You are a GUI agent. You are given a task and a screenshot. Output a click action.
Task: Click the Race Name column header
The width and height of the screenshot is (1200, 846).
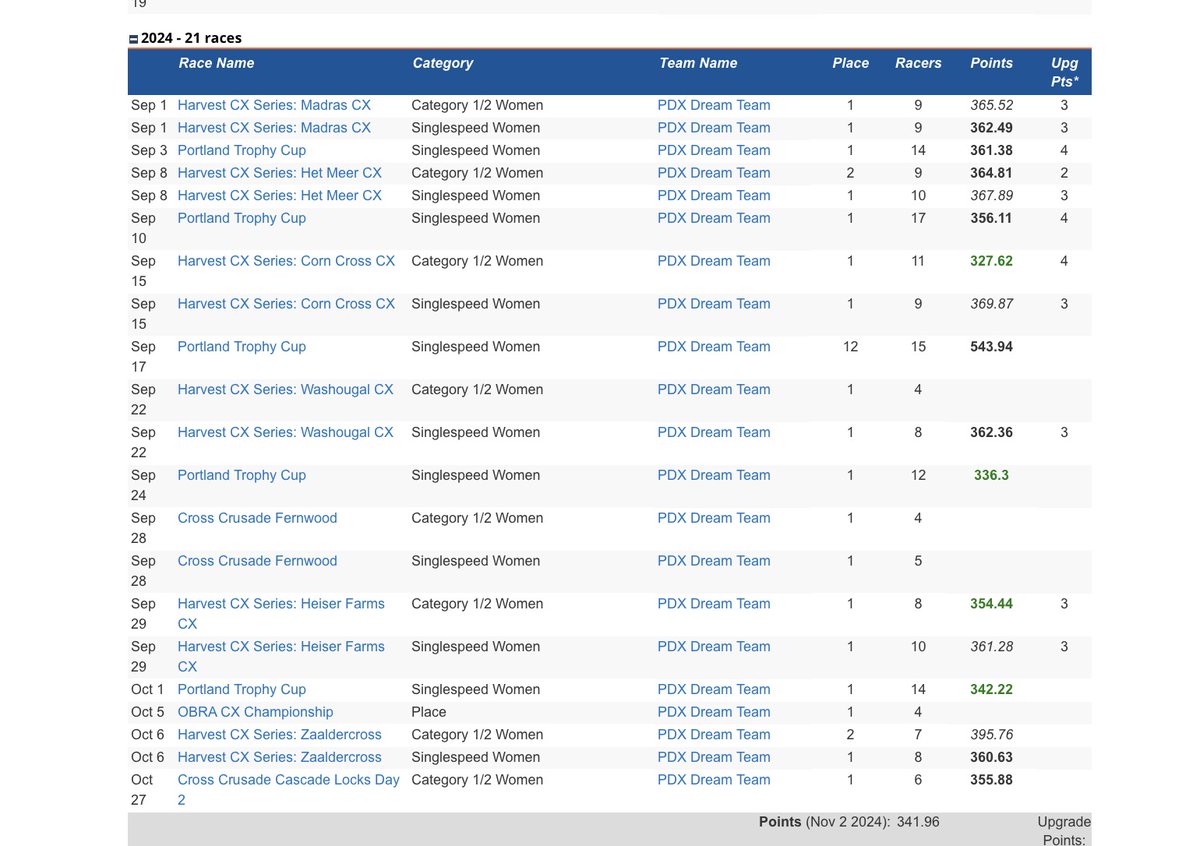[x=216, y=63]
